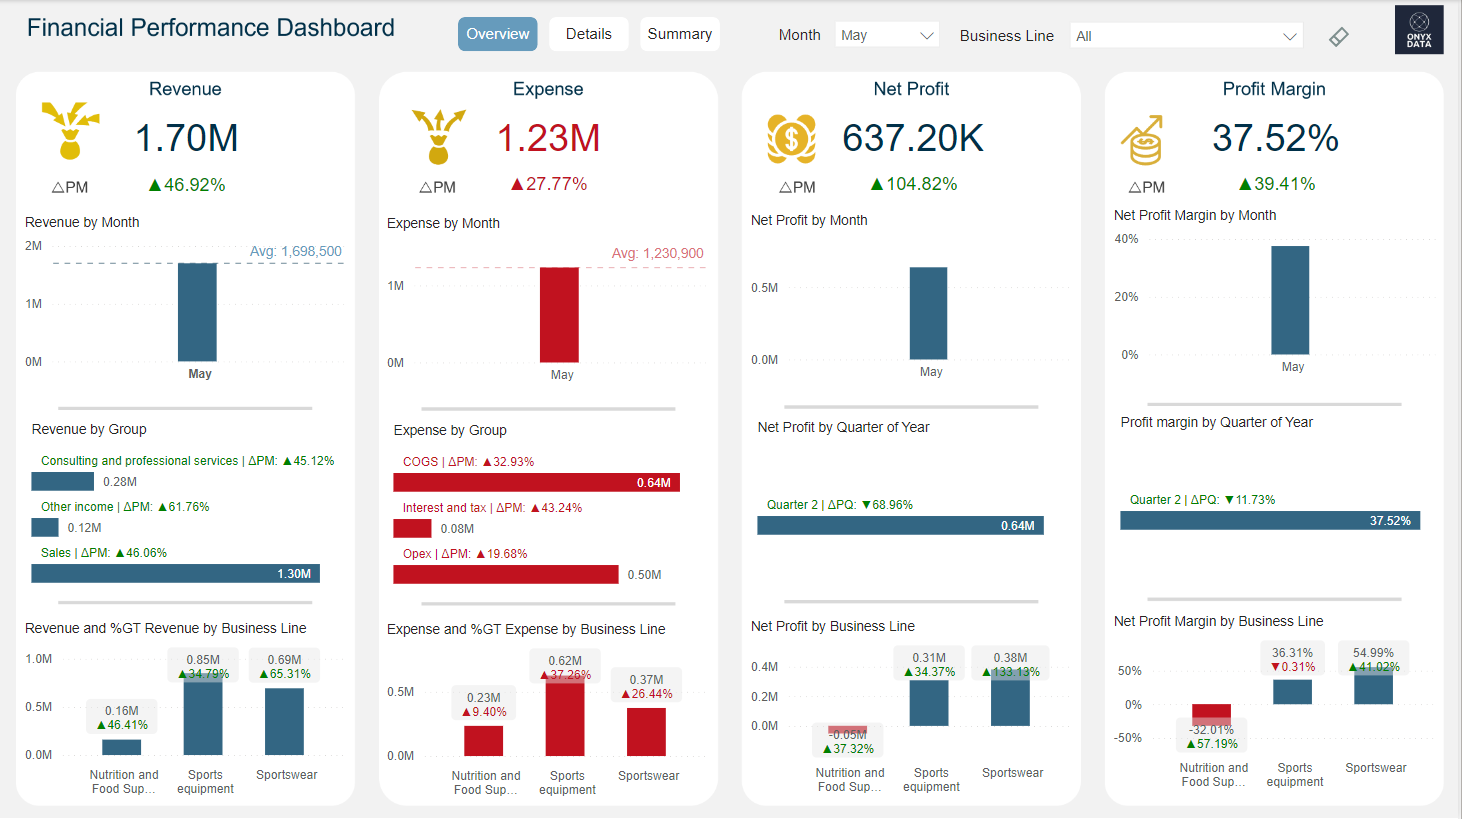
Task: Open the Month dropdown
Action: click(x=887, y=35)
